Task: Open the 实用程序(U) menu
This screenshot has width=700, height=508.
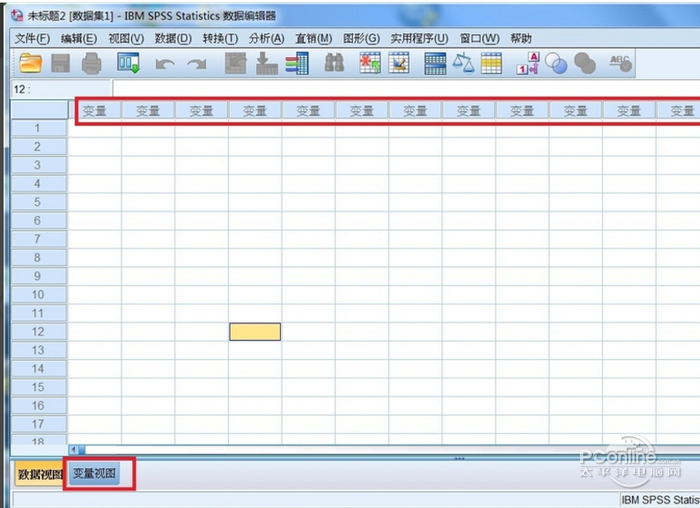Action: coord(419,38)
